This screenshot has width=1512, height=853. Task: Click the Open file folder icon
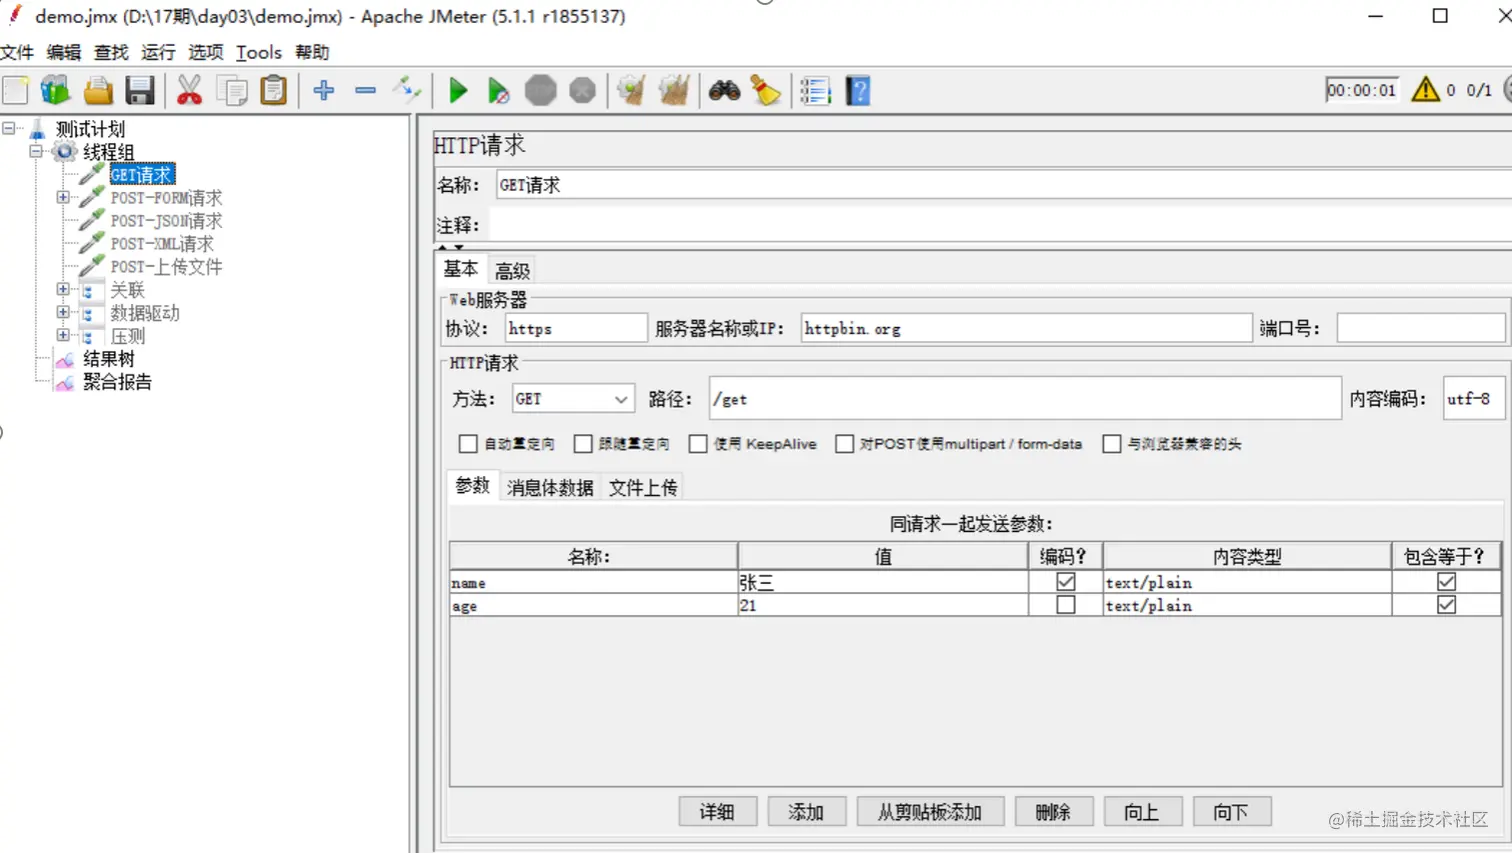click(x=98, y=91)
